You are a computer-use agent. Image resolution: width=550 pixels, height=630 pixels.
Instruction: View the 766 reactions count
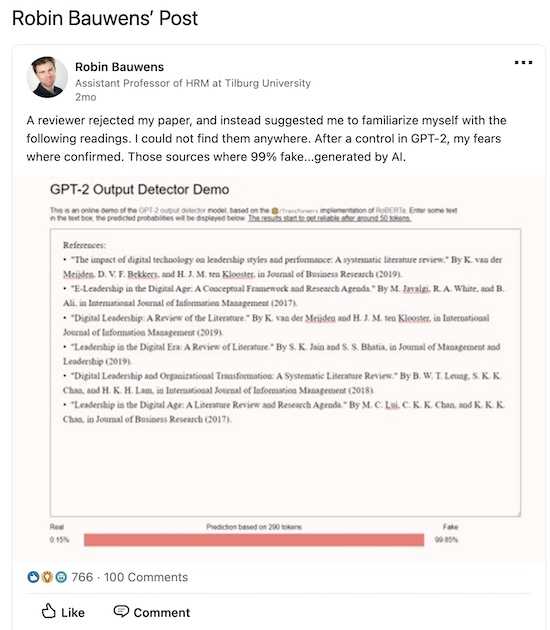pos(82,577)
